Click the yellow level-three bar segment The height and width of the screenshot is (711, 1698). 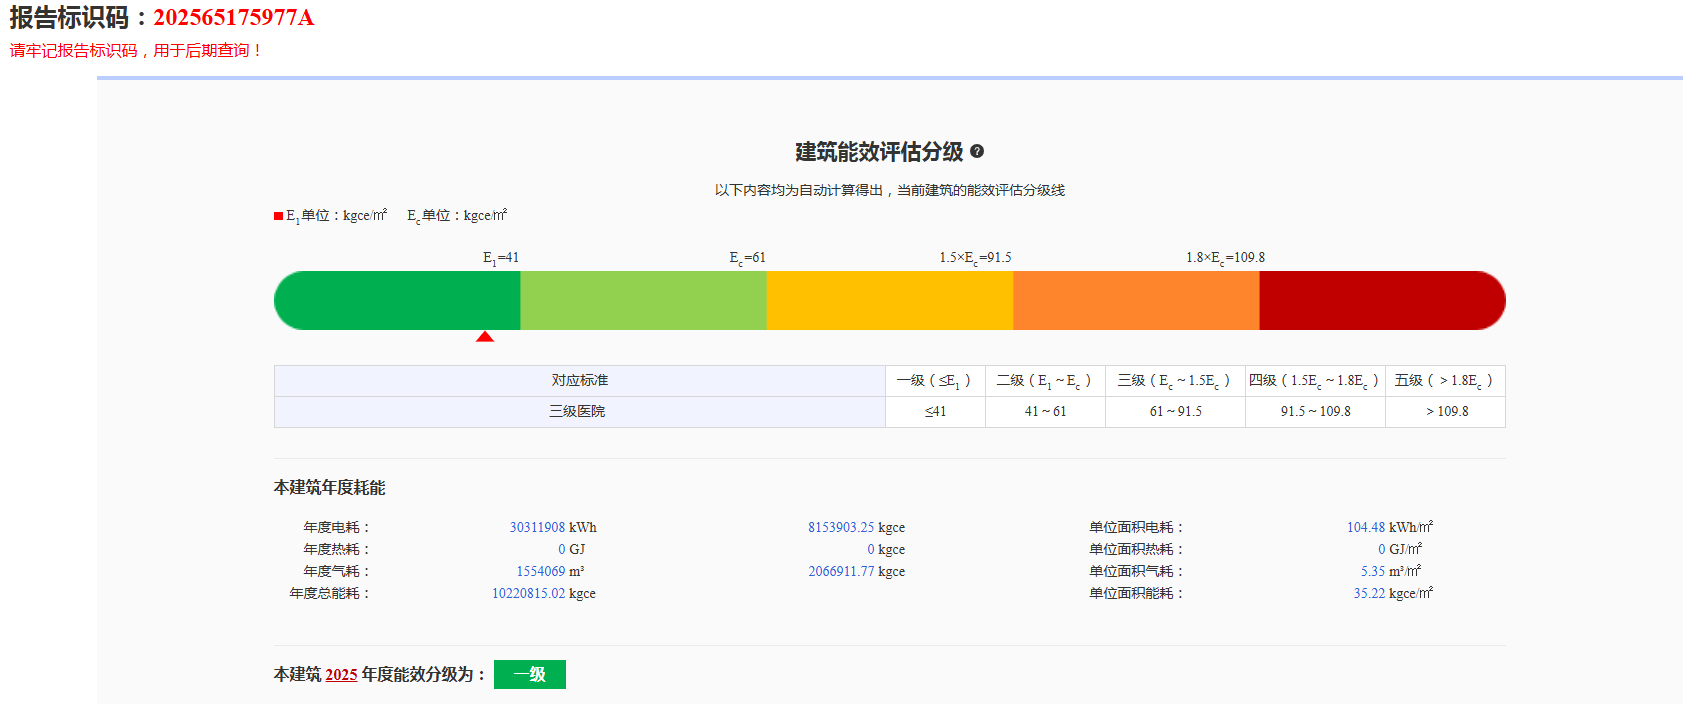890,300
